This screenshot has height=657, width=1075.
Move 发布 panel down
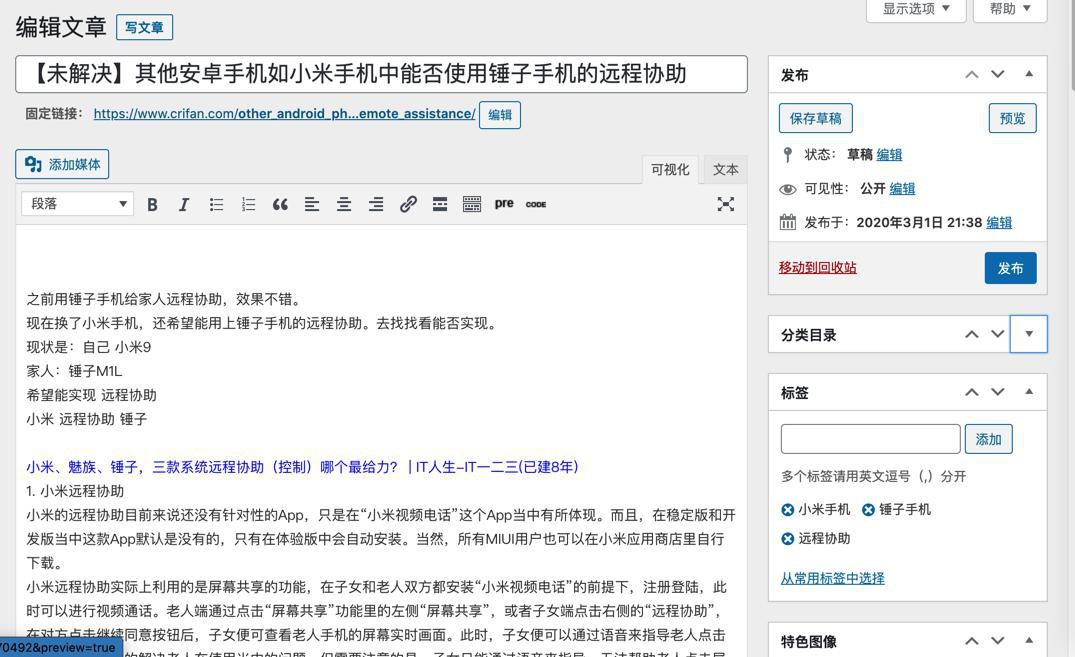[x=998, y=74]
